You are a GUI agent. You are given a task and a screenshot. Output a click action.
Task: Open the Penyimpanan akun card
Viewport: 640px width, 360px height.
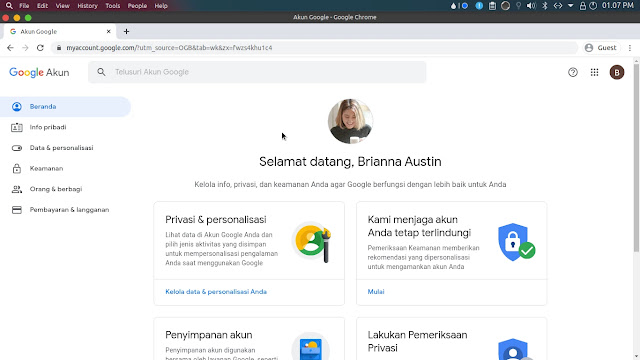[x=249, y=339]
